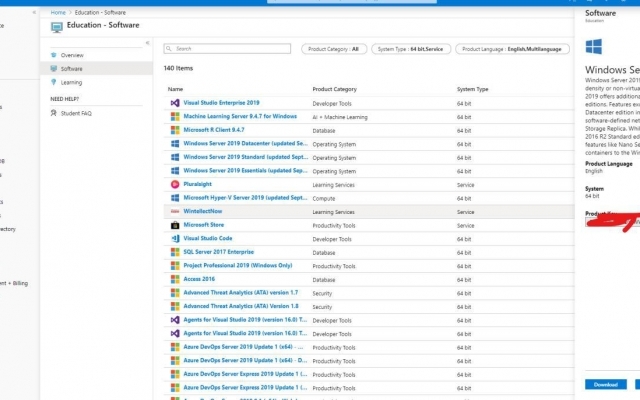This screenshot has height=400, width=640.
Task: Click the Access 2016 row icon
Action: (175, 279)
